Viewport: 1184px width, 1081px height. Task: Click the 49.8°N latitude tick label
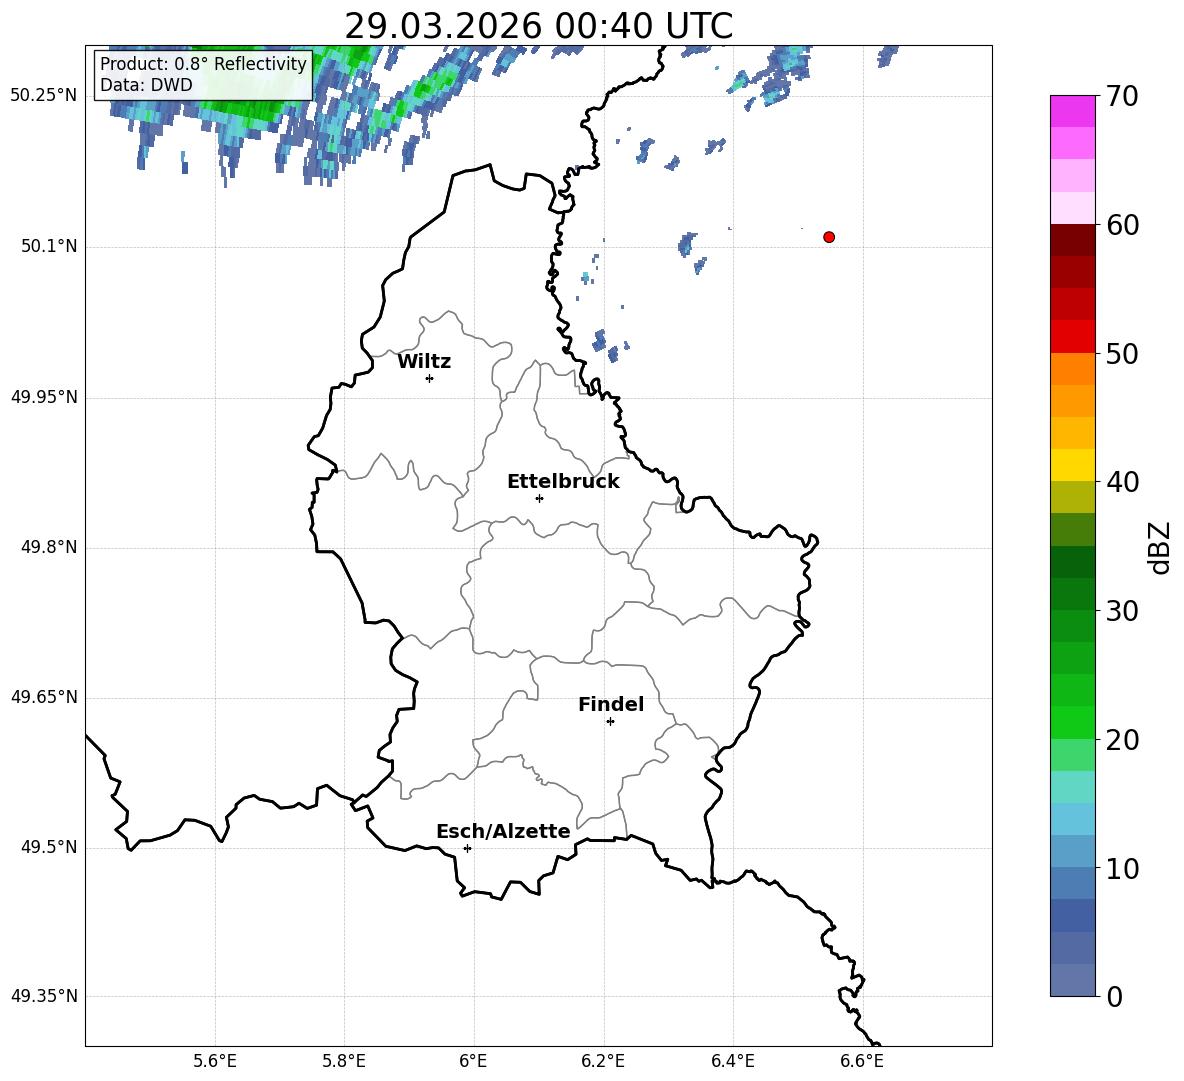coord(49,547)
